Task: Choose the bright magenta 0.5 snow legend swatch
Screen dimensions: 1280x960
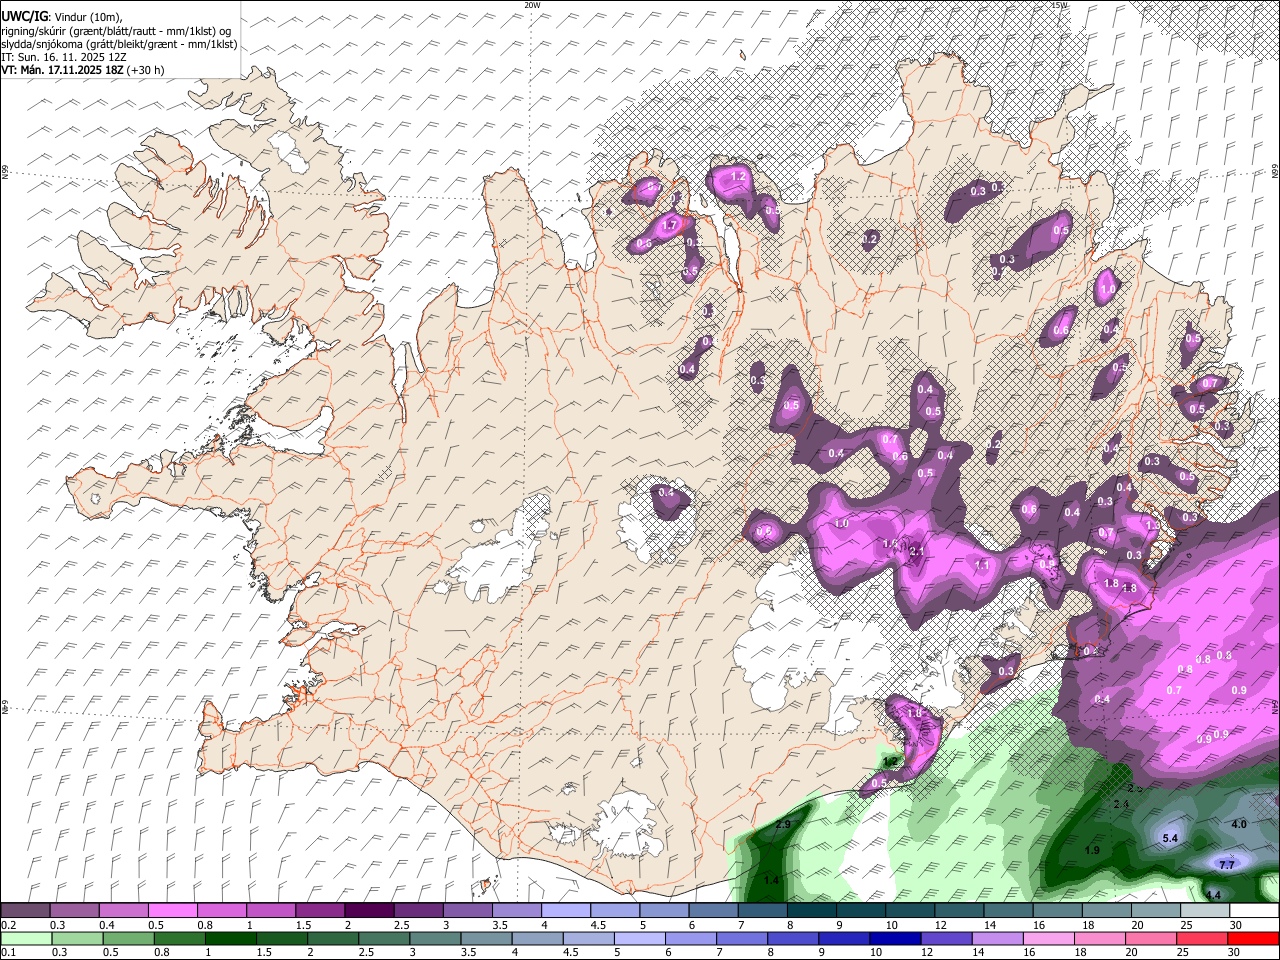Action: click(x=173, y=911)
